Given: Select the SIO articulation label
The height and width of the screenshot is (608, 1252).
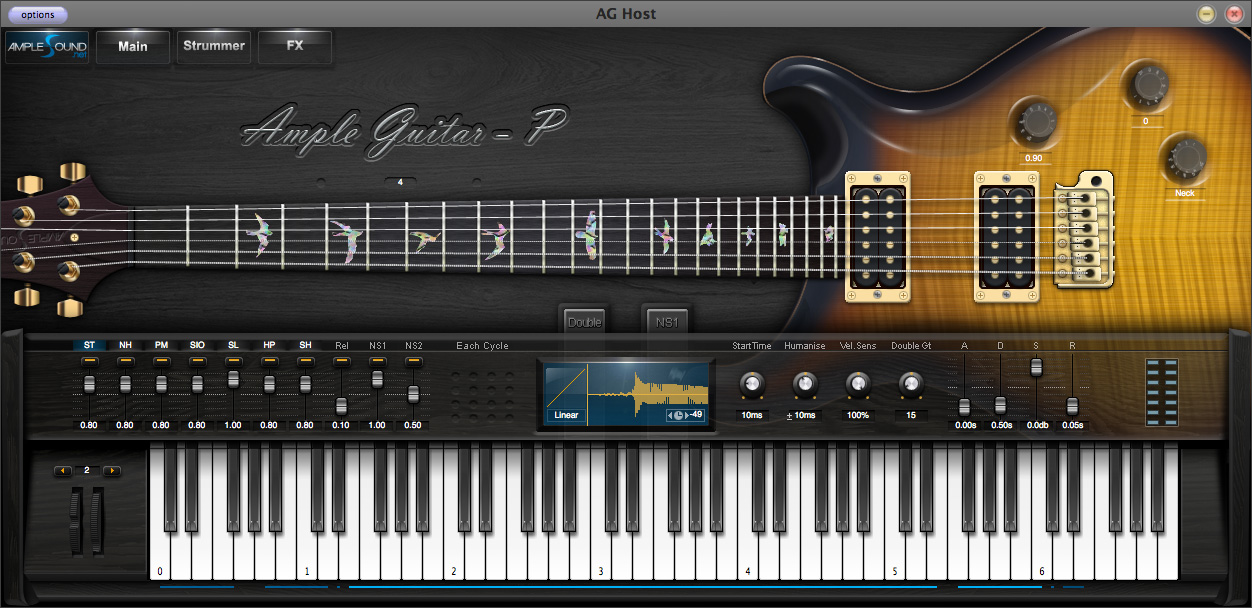Looking at the screenshot, I should 197,345.
